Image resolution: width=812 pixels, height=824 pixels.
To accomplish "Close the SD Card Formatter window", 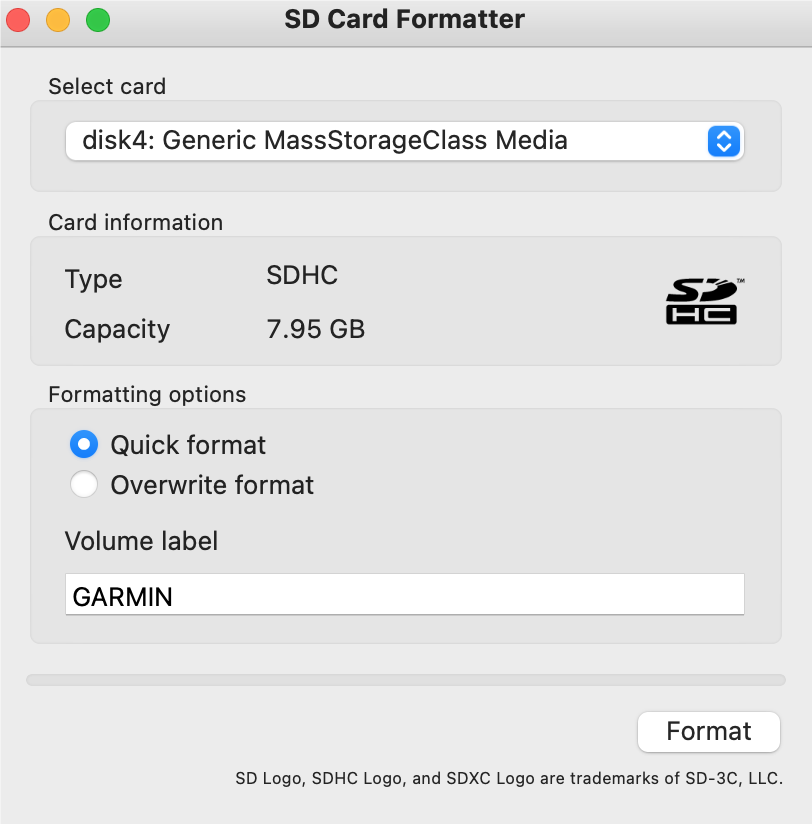I will (x=18, y=20).
